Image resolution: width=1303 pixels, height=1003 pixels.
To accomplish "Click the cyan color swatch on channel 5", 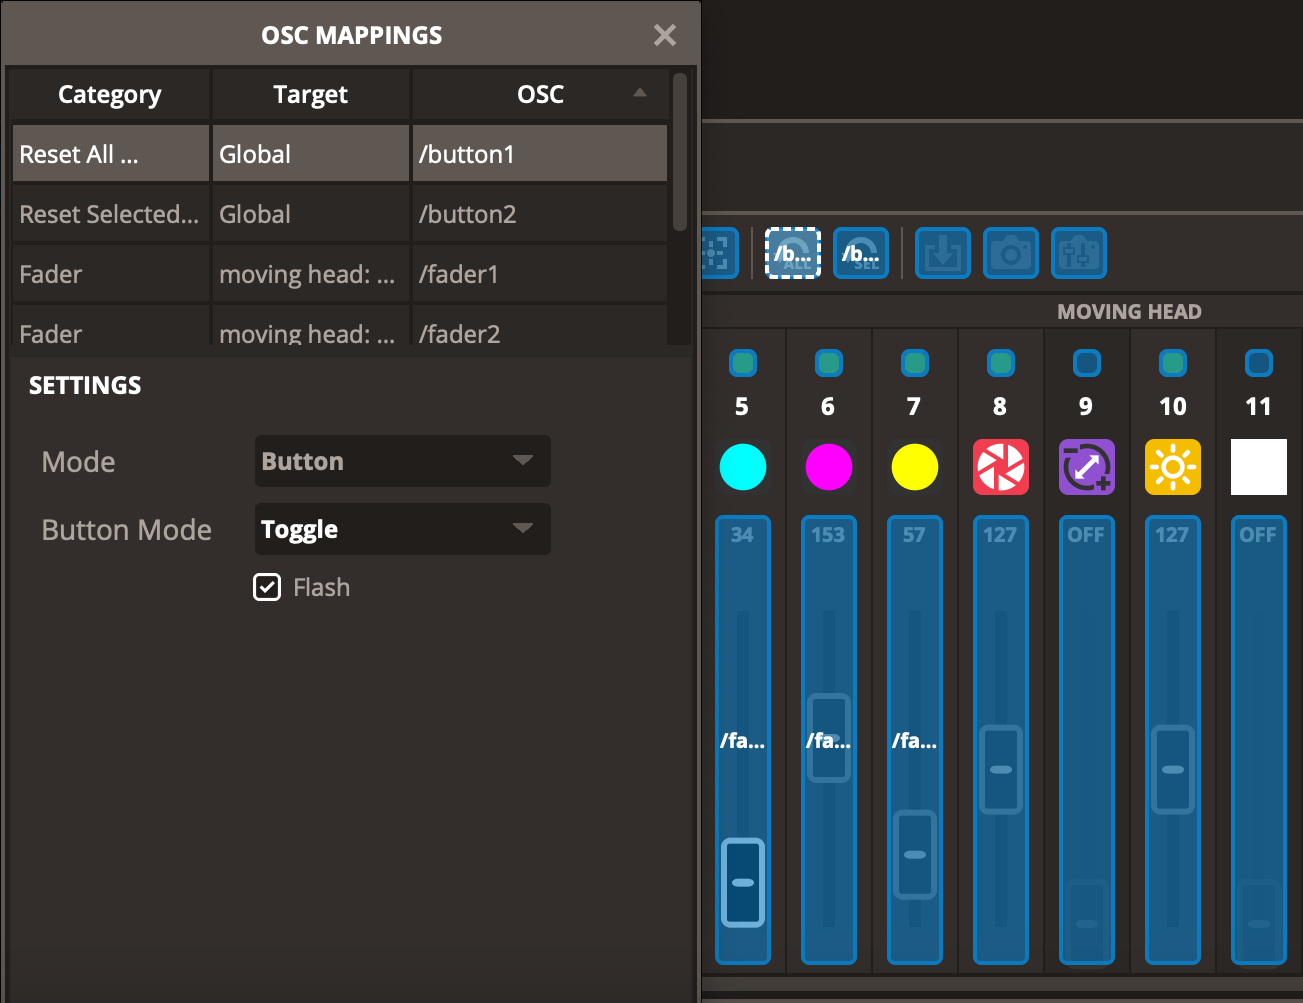I will [742, 467].
